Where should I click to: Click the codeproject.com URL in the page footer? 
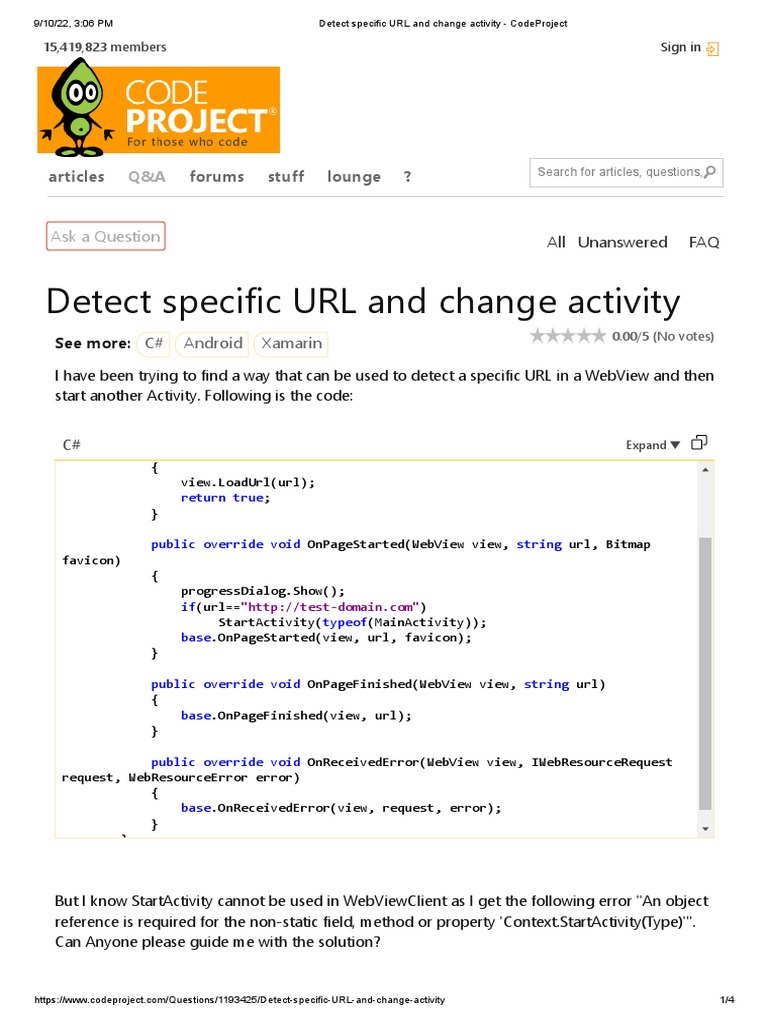coord(240,1000)
